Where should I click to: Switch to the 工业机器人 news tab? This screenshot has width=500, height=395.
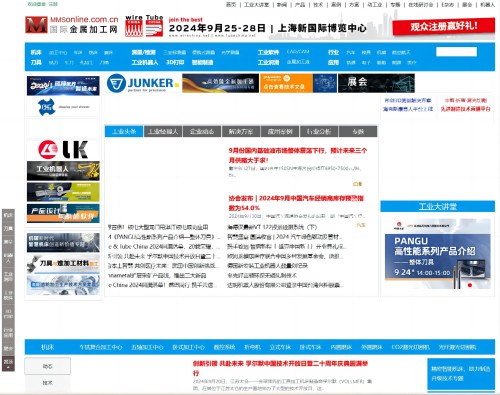tap(163, 131)
